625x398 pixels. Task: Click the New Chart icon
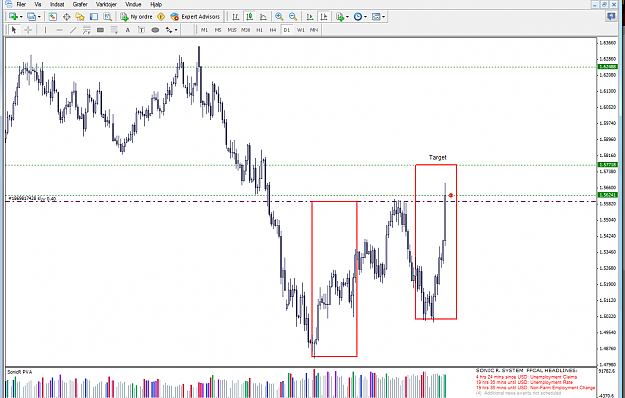13,17
